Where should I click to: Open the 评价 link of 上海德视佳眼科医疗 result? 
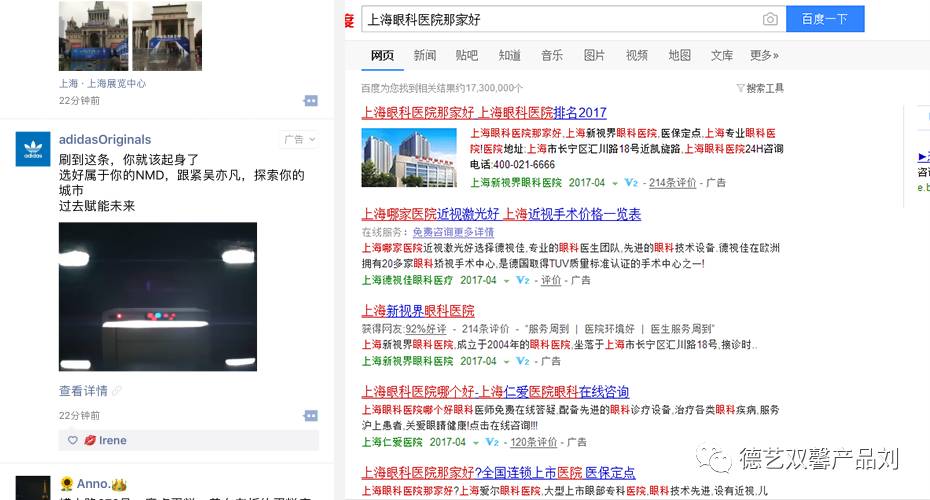pyautogui.click(x=551, y=280)
